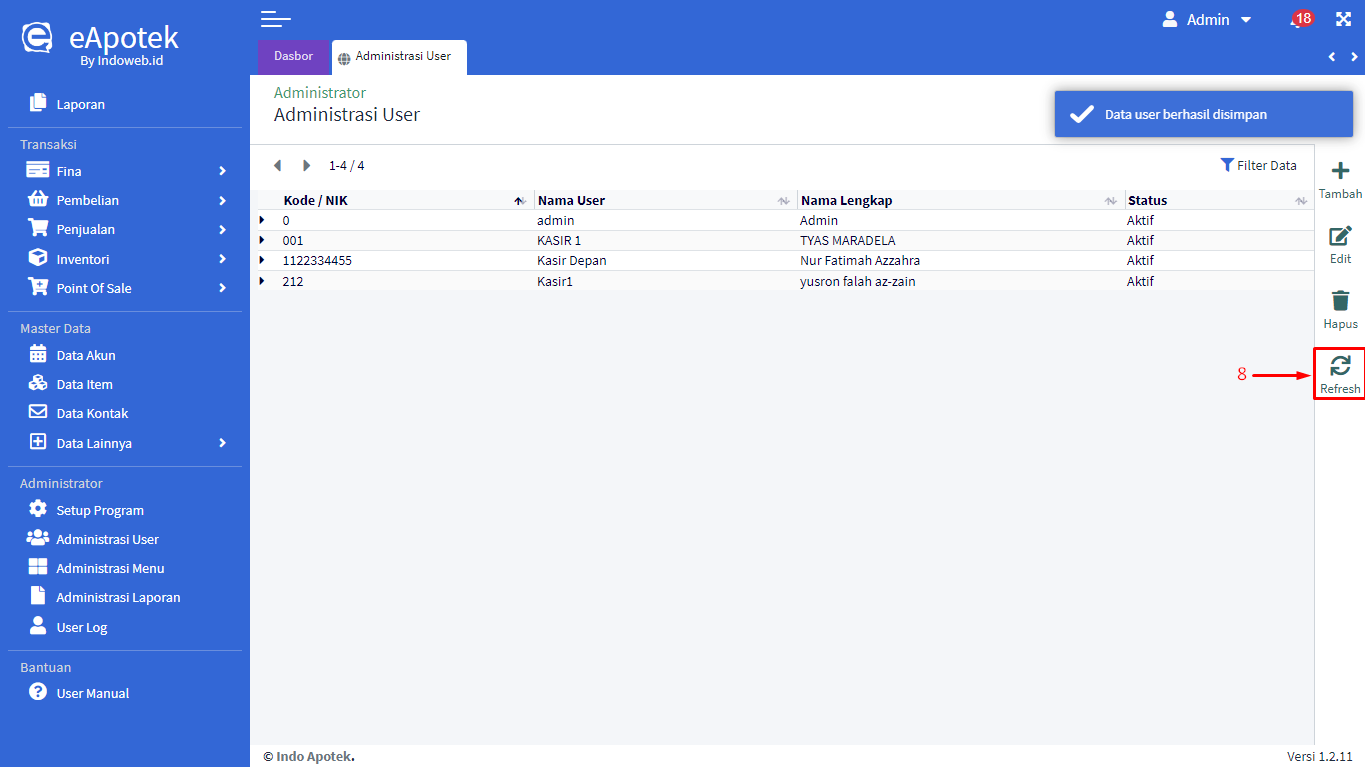Click the Hapus trash icon
The width and height of the screenshot is (1365, 767).
(1340, 301)
